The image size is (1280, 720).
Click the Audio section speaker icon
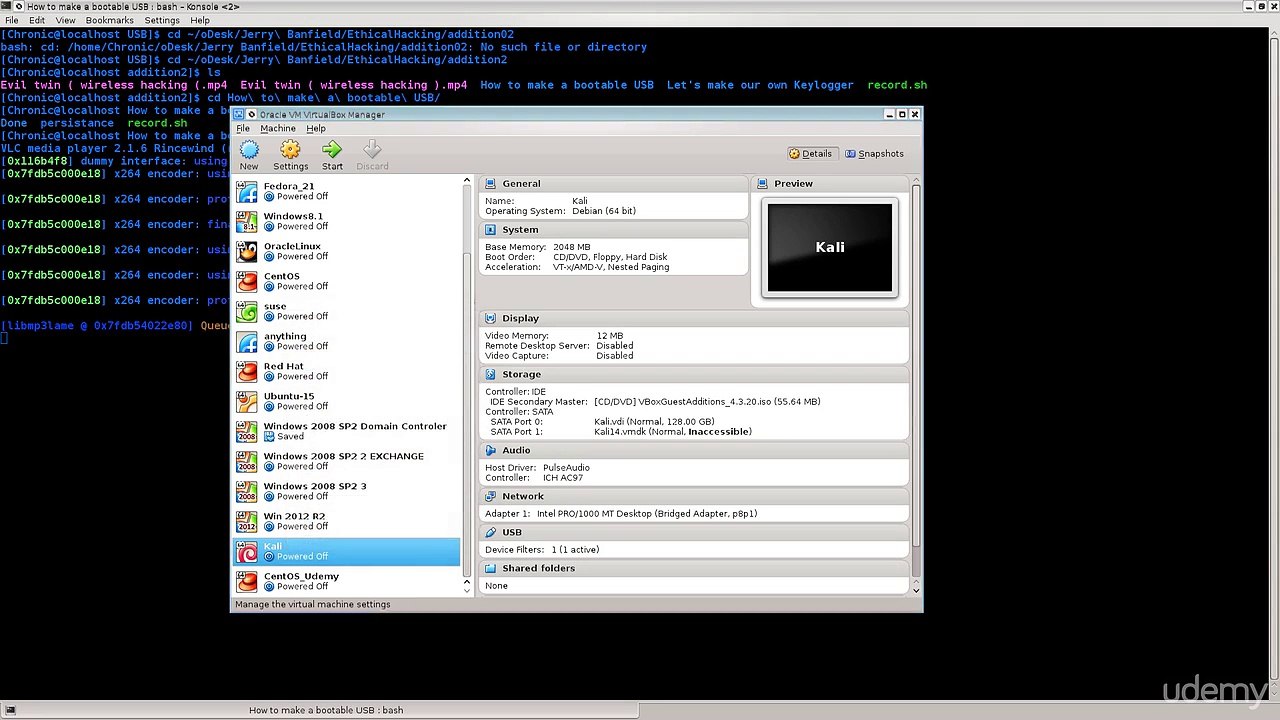point(490,450)
